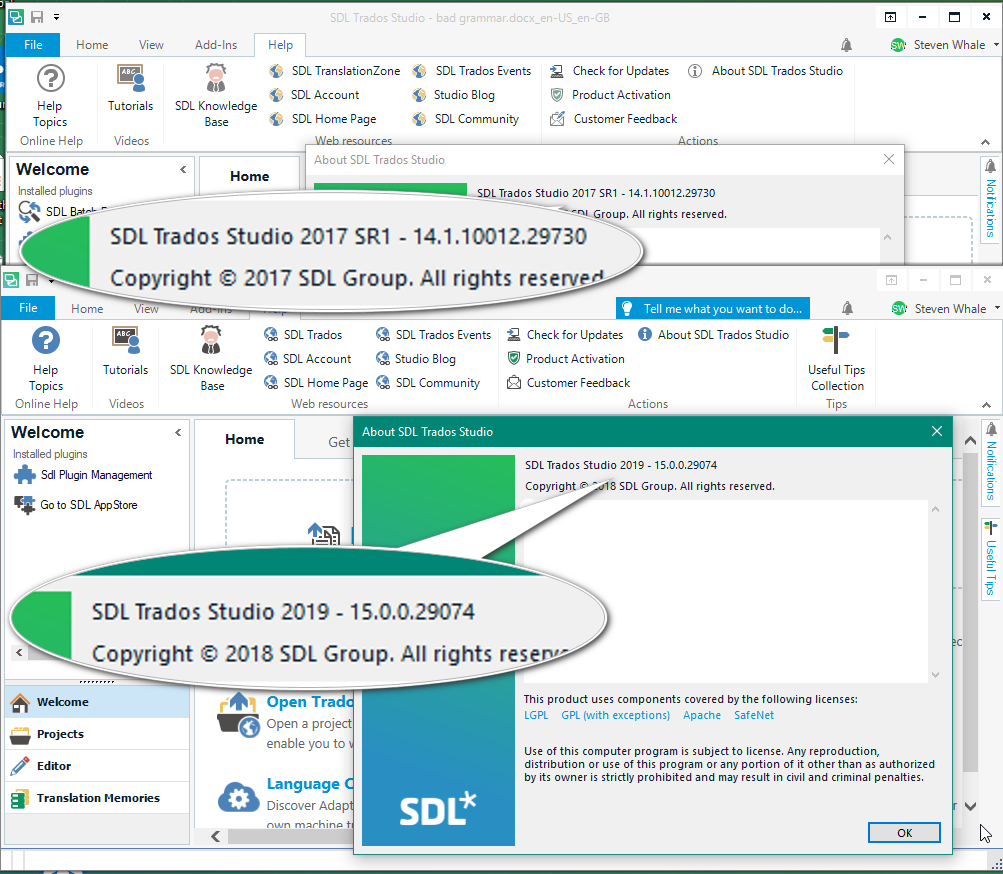This screenshot has width=1003, height=874.
Task: Collapse Welcome pane in Studio 2017
Action: click(x=183, y=170)
